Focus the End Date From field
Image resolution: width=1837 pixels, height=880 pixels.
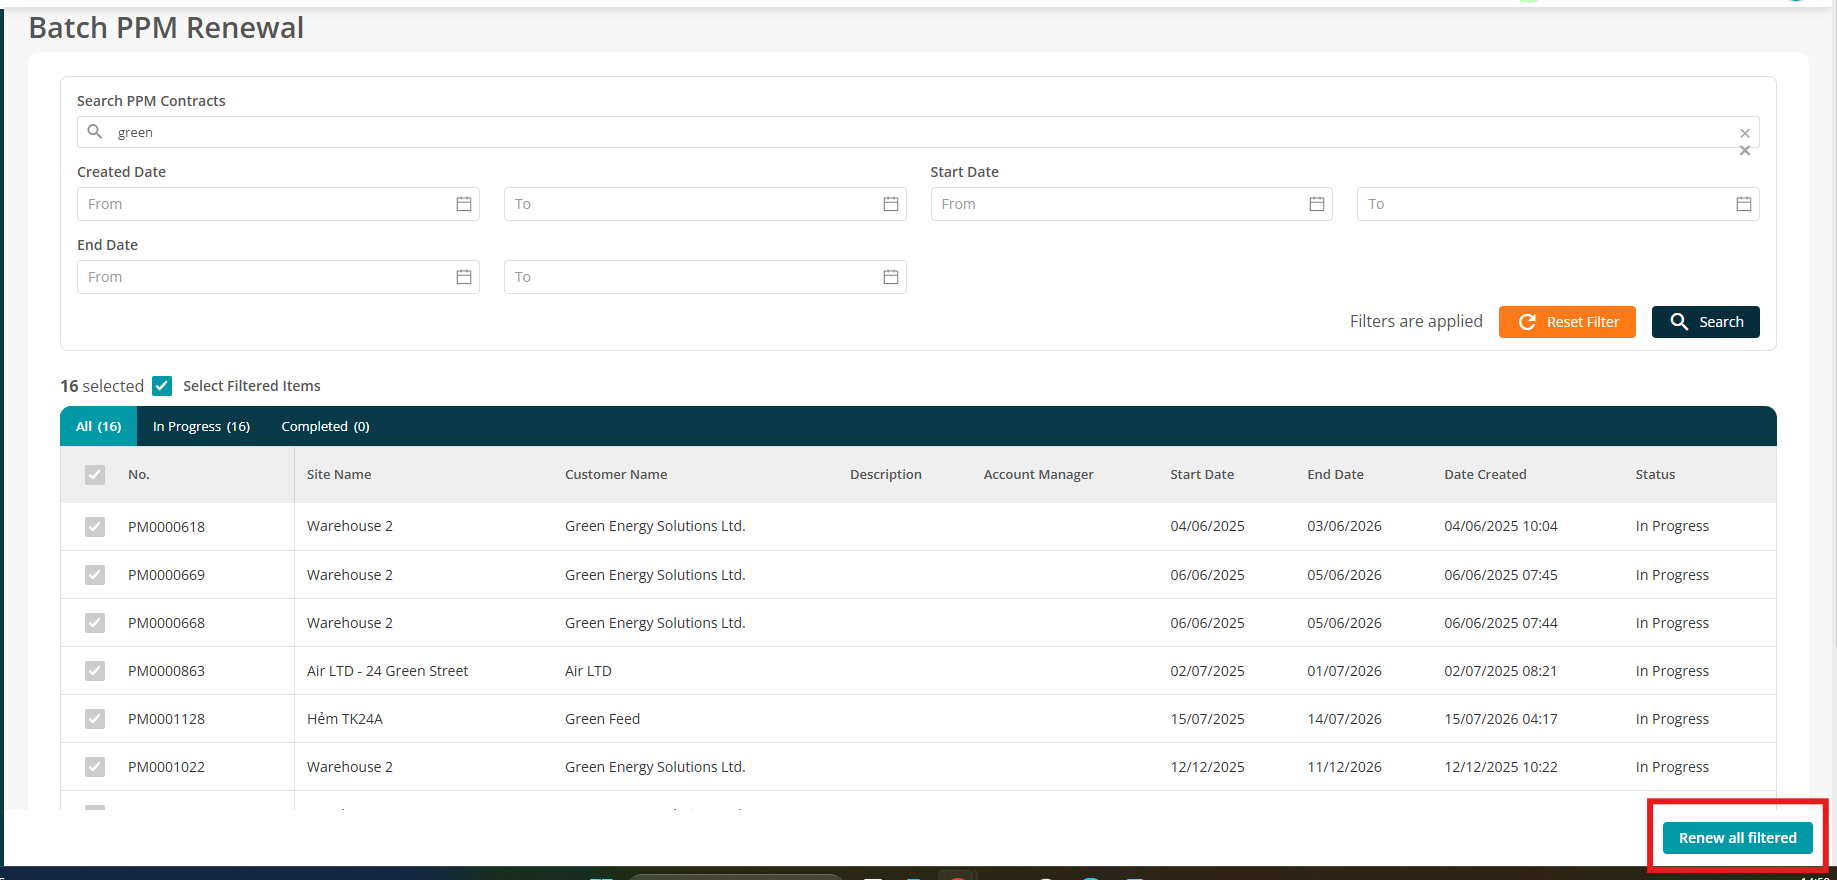[x=278, y=277]
